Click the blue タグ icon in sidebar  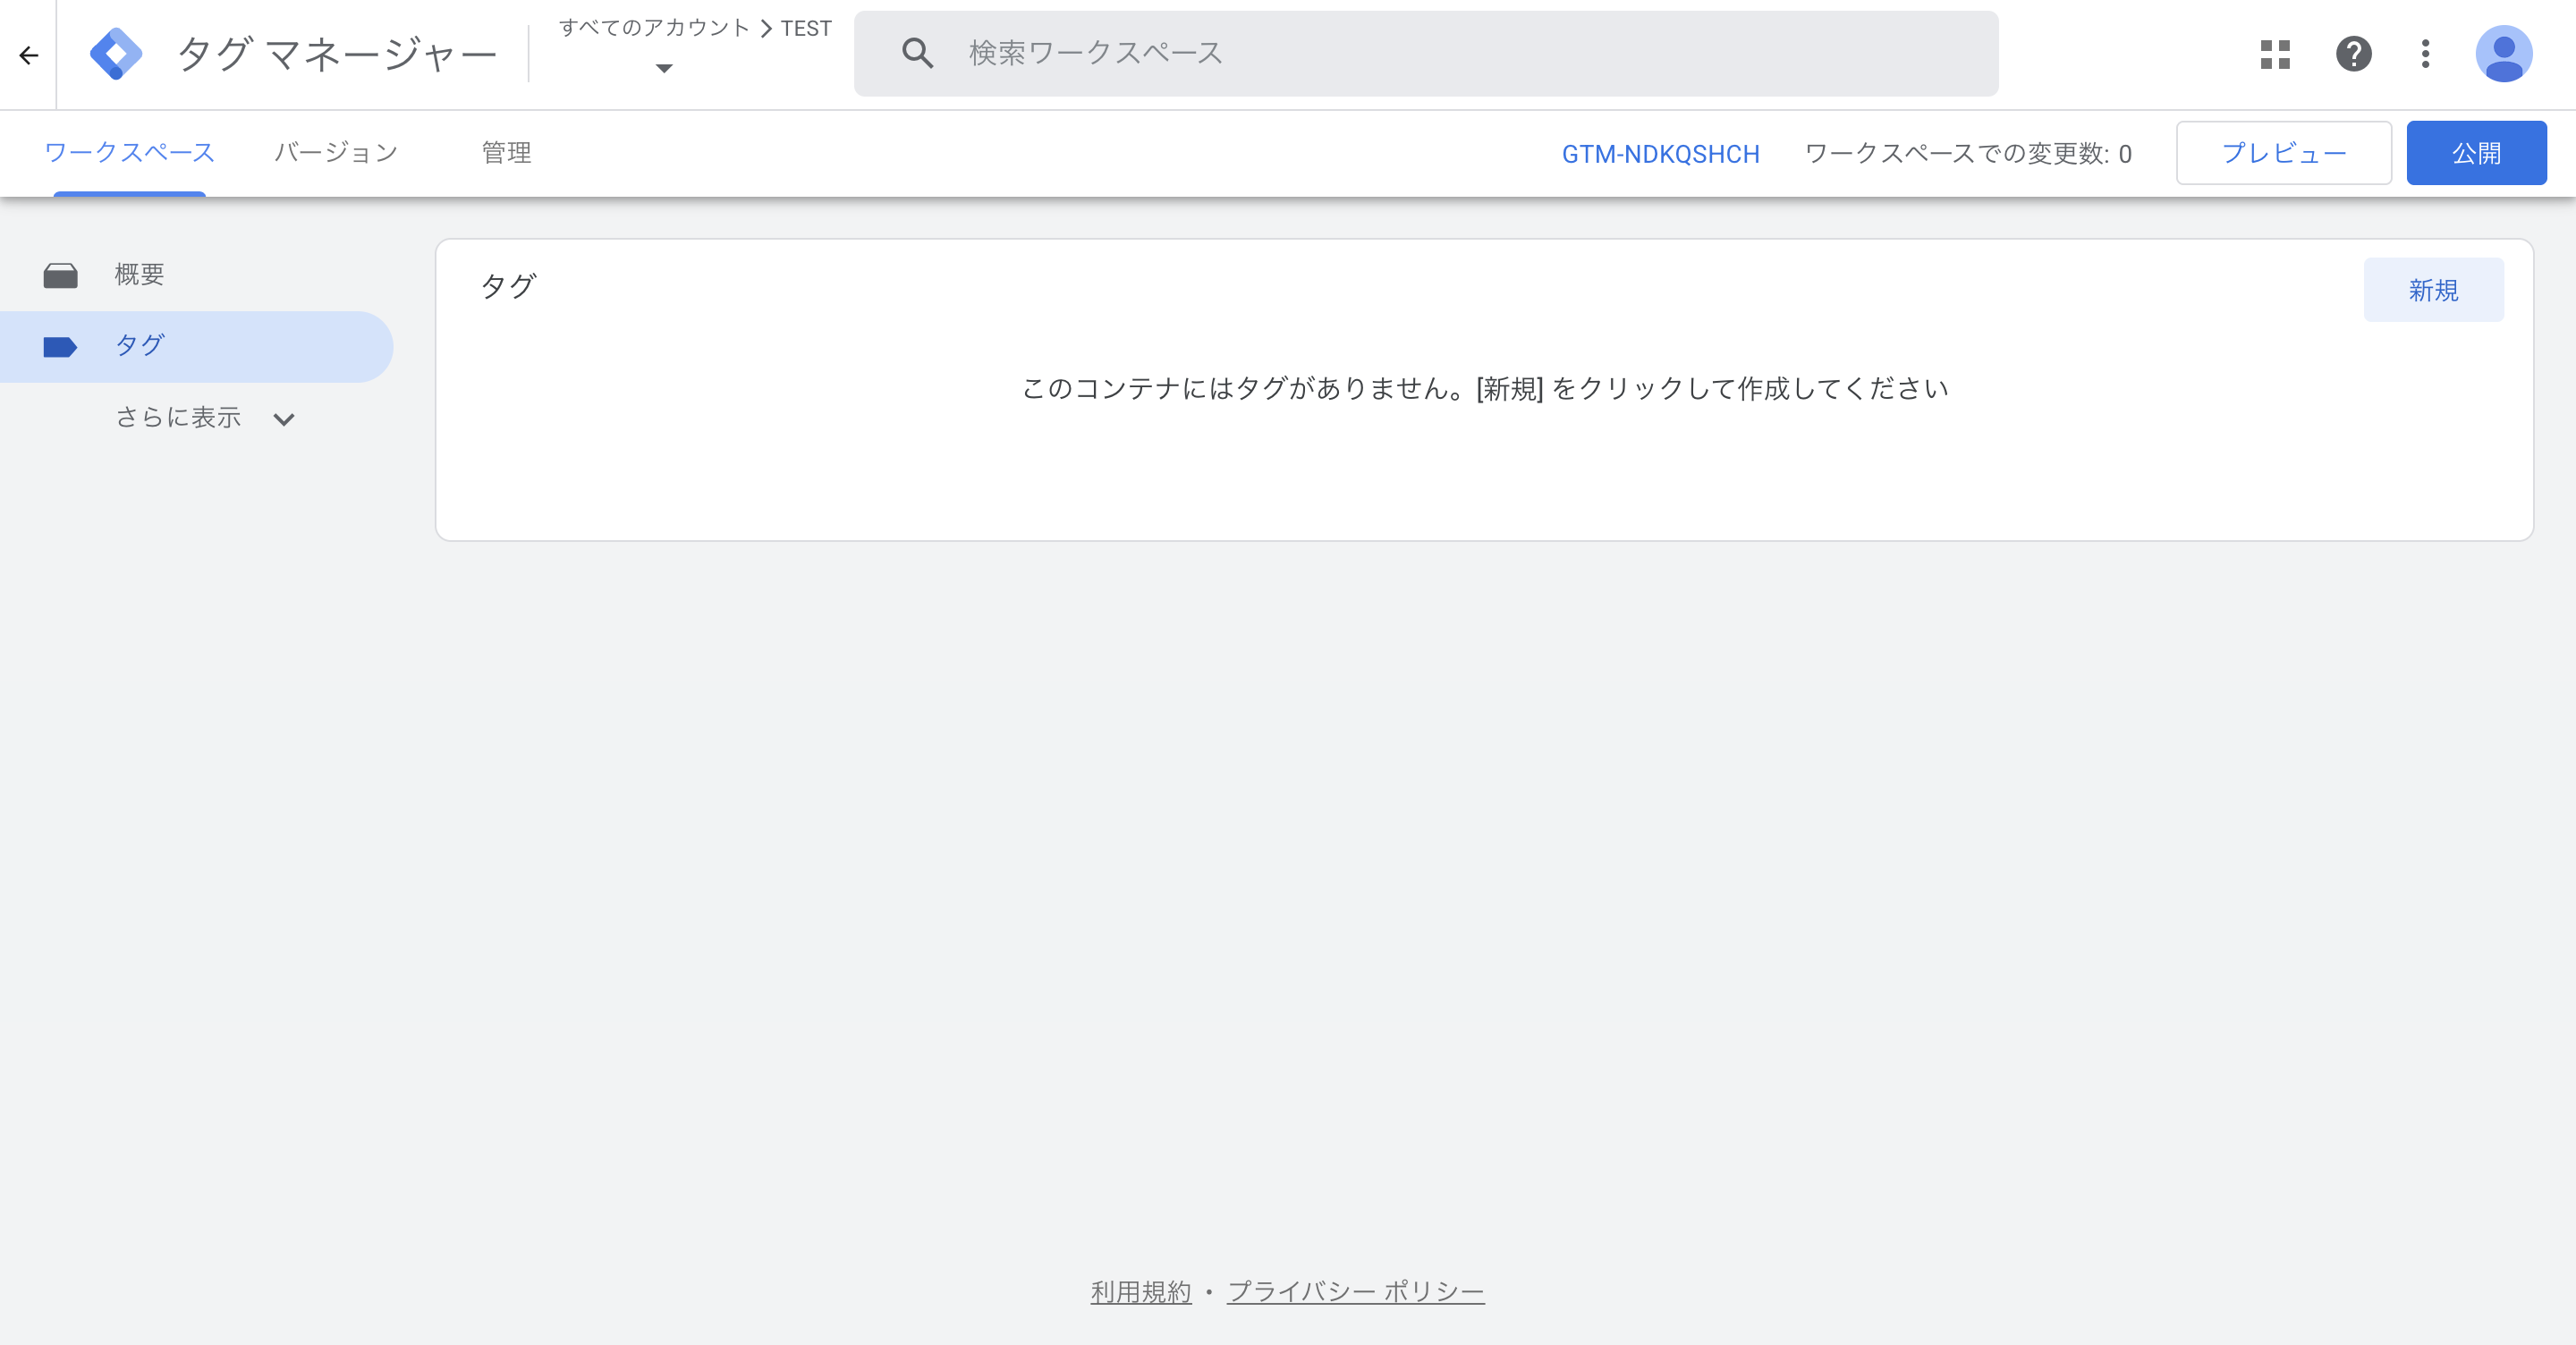[61, 347]
